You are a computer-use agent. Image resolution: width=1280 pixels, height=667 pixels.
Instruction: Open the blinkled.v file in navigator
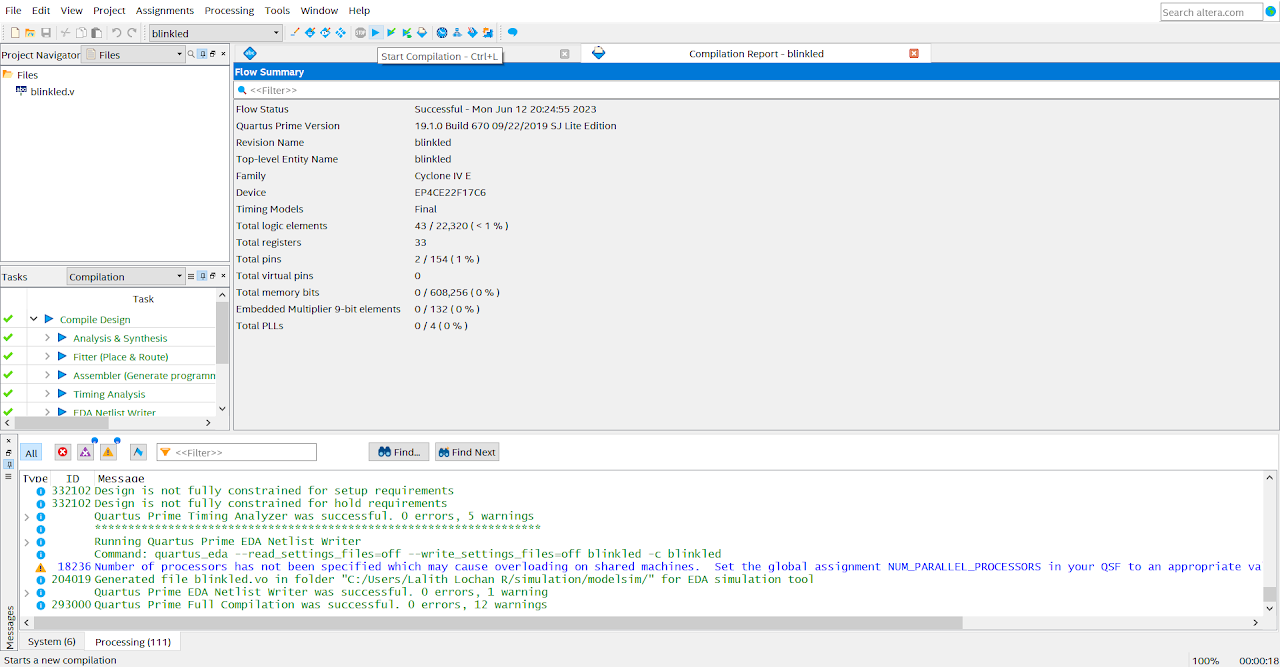coord(52,91)
